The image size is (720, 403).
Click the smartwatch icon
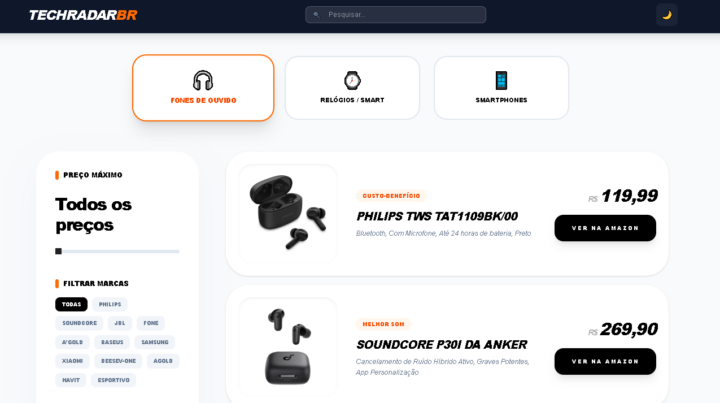pos(352,80)
